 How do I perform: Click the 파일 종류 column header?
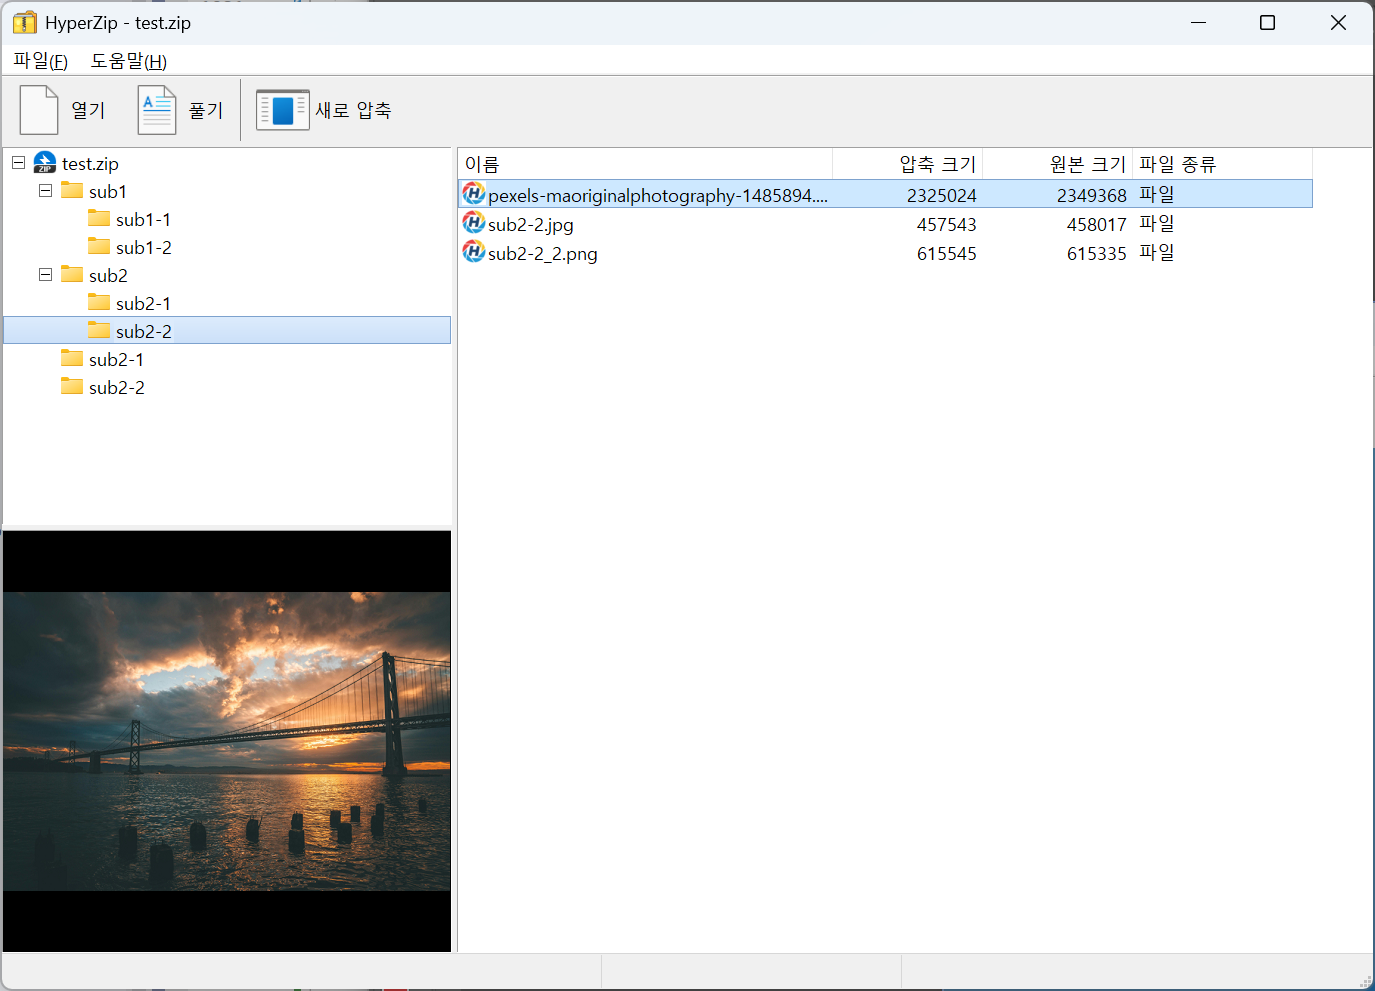tap(1220, 164)
